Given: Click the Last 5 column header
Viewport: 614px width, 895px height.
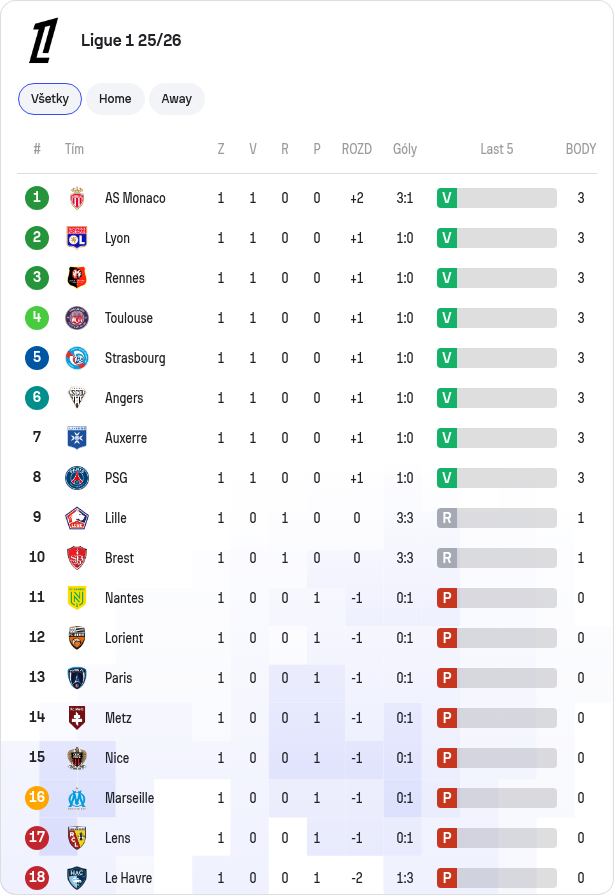Looking at the screenshot, I should tap(496, 149).
